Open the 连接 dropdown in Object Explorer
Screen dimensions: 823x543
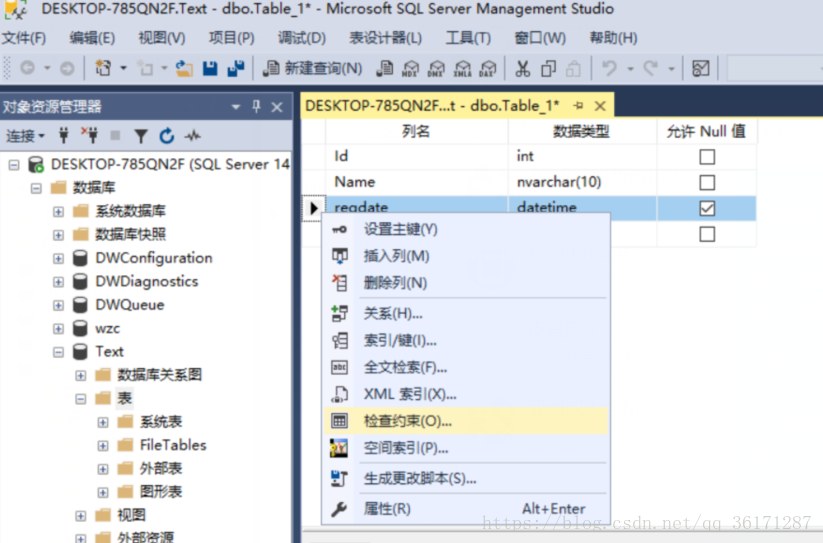pos(25,136)
